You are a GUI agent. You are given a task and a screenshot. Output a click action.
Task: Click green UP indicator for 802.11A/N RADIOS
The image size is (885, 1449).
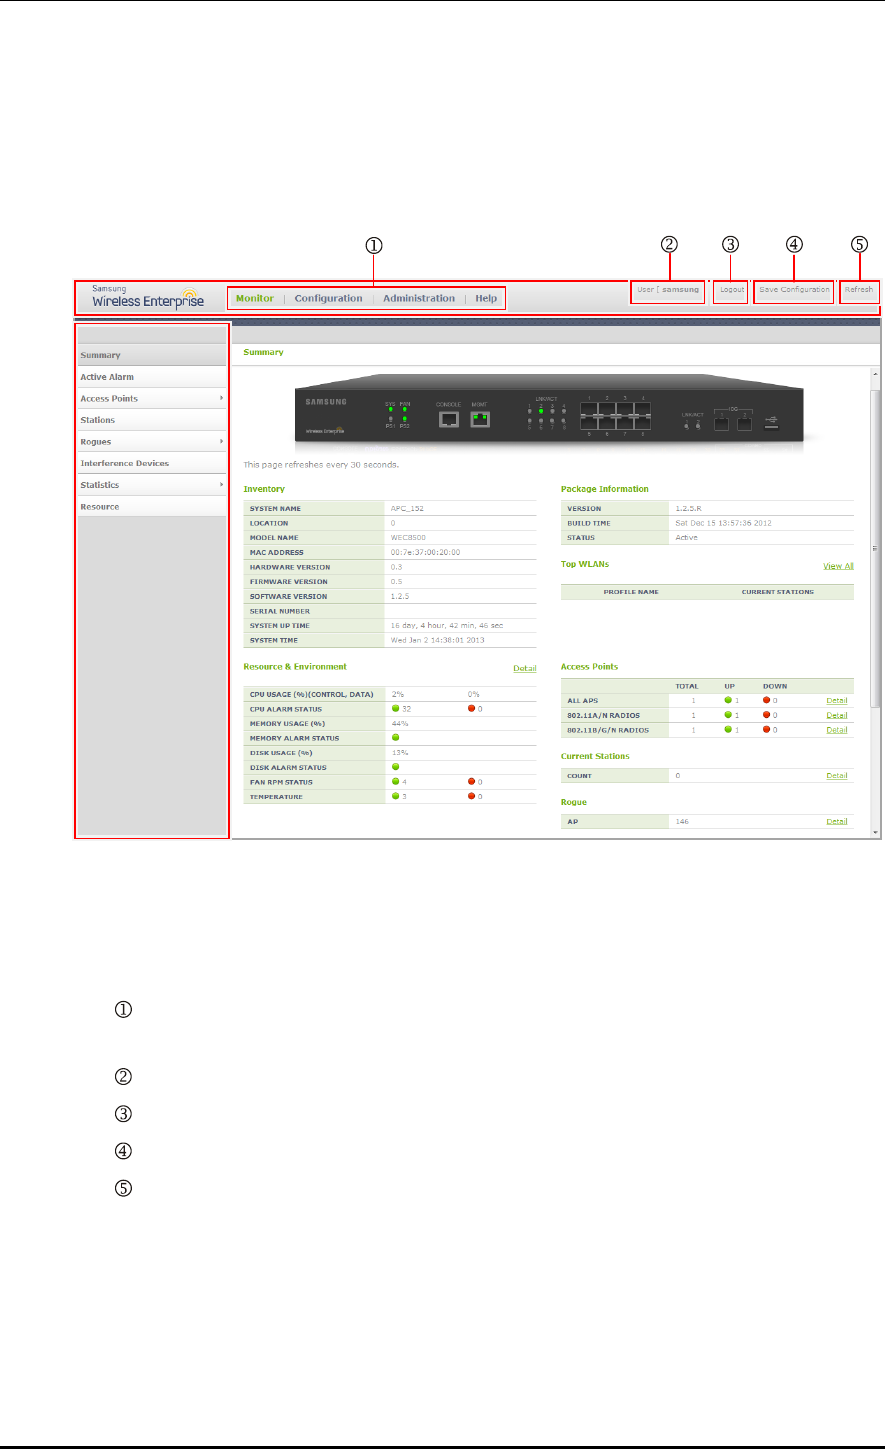(x=729, y=716)
